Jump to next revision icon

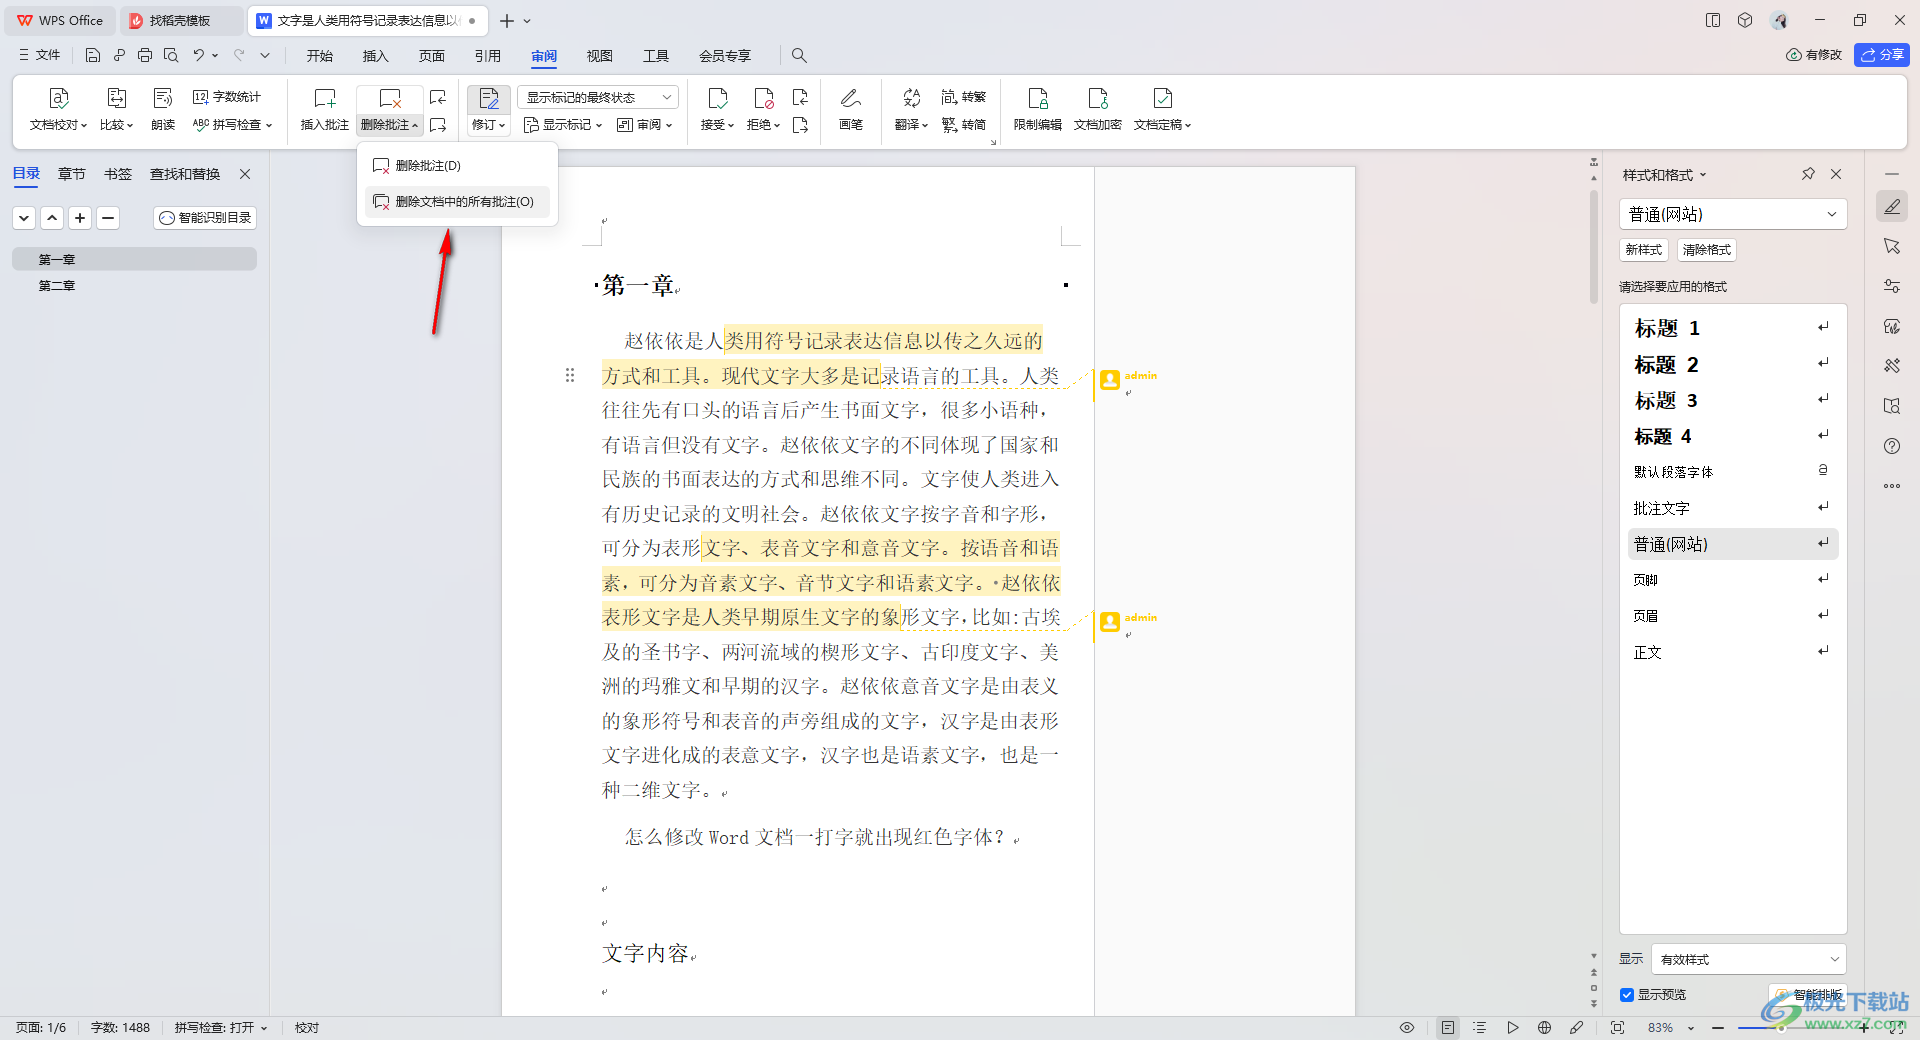pos(800,125)
